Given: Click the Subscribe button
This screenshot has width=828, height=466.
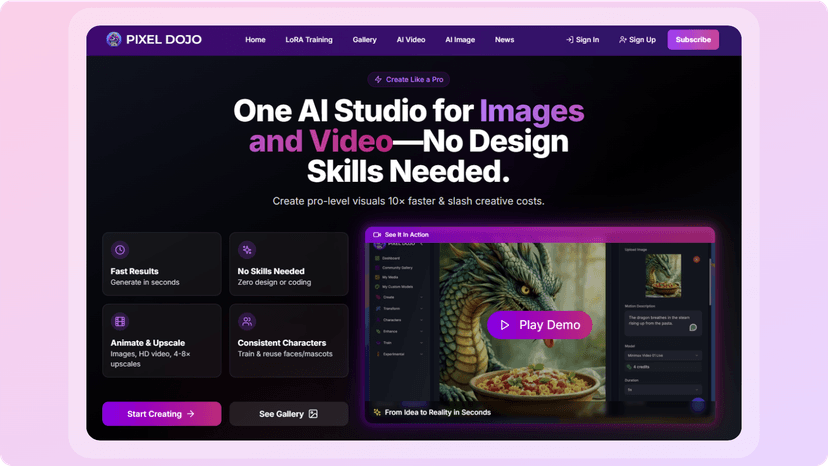Looking at the screenshot, I should coord(693,40).
